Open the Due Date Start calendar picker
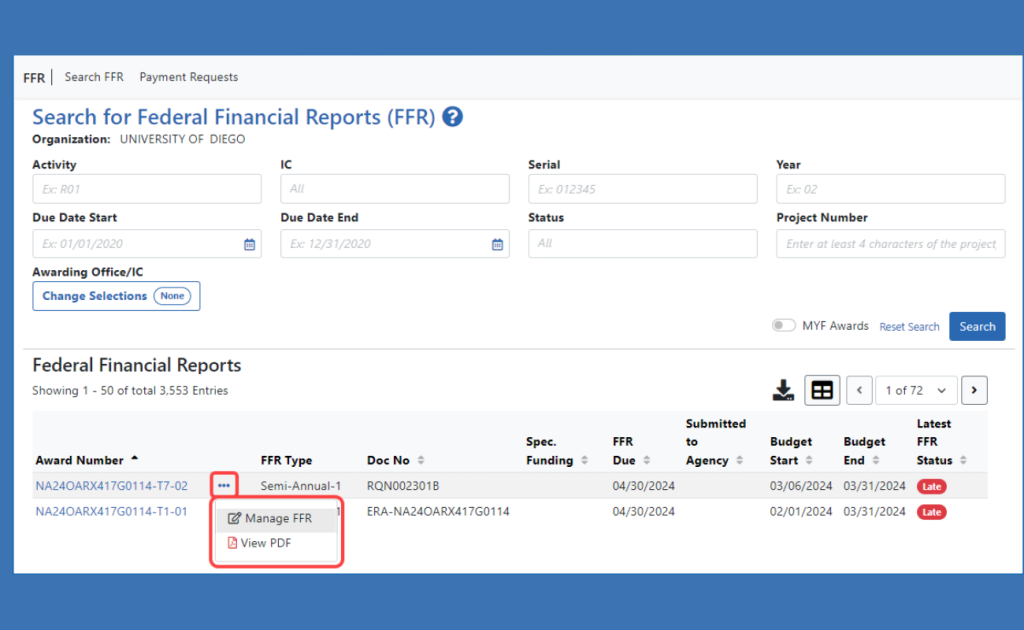1024x630 pixels. click(249, 244)
